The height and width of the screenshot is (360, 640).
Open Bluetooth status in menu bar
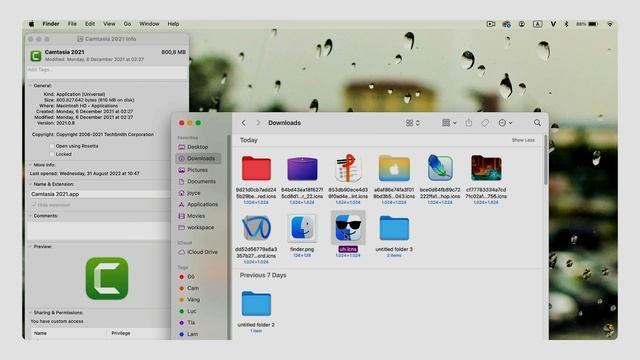tap(566, 24)
